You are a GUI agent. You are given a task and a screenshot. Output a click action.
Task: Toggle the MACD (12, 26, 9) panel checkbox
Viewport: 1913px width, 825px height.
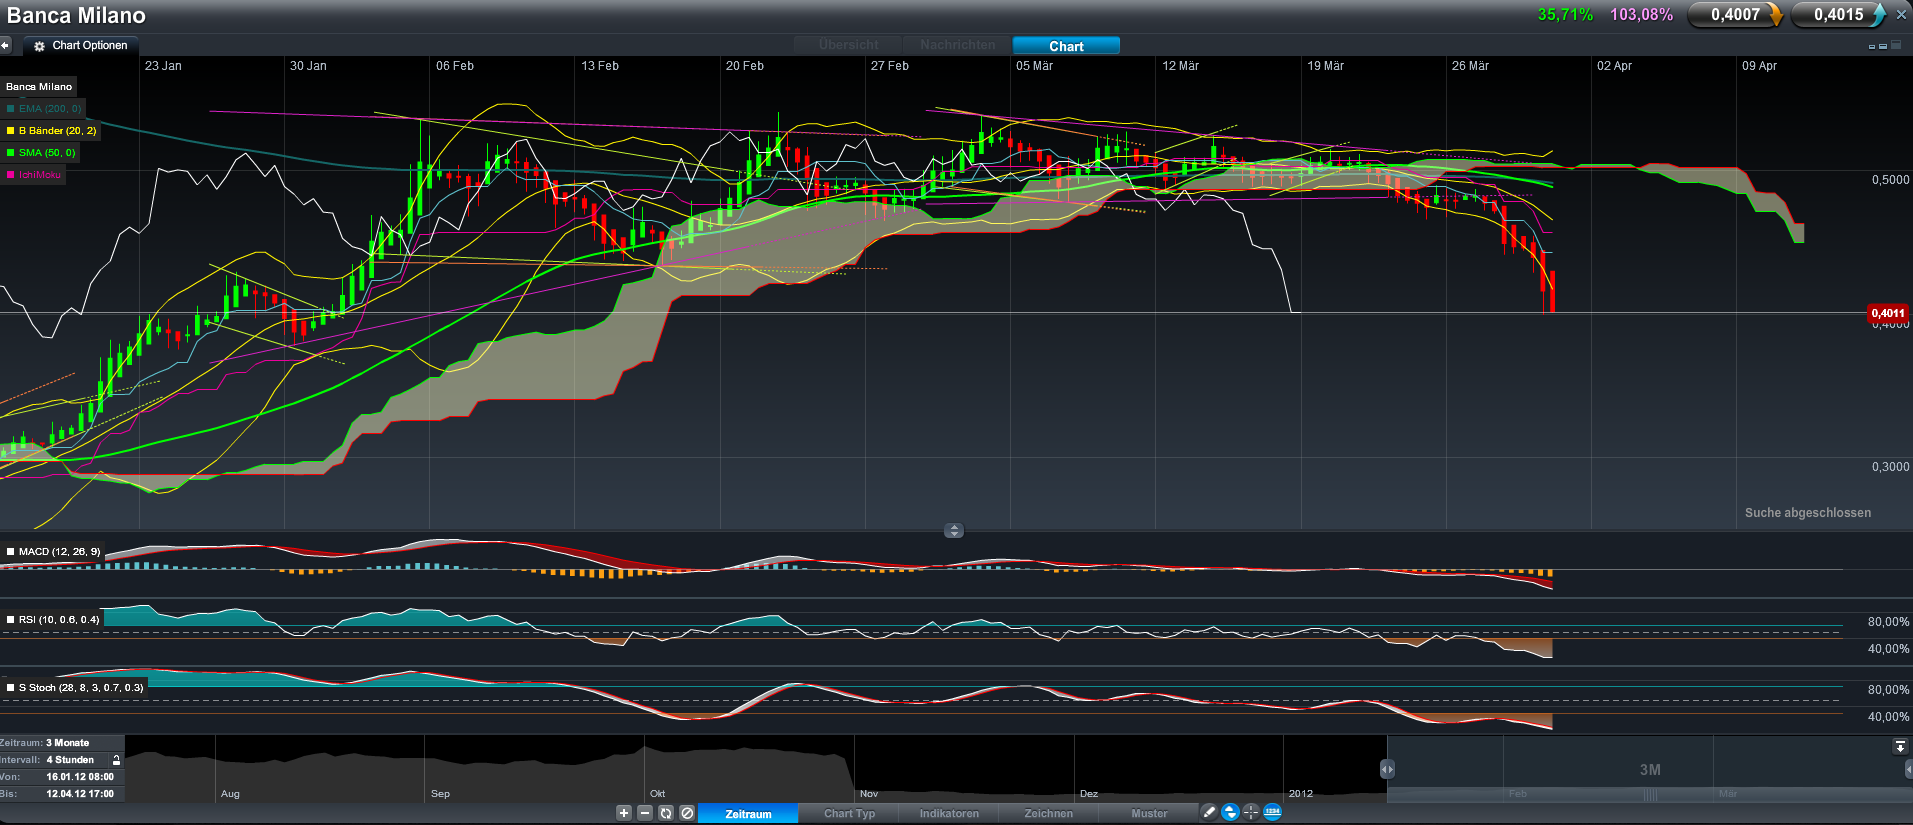click(11, 552)
